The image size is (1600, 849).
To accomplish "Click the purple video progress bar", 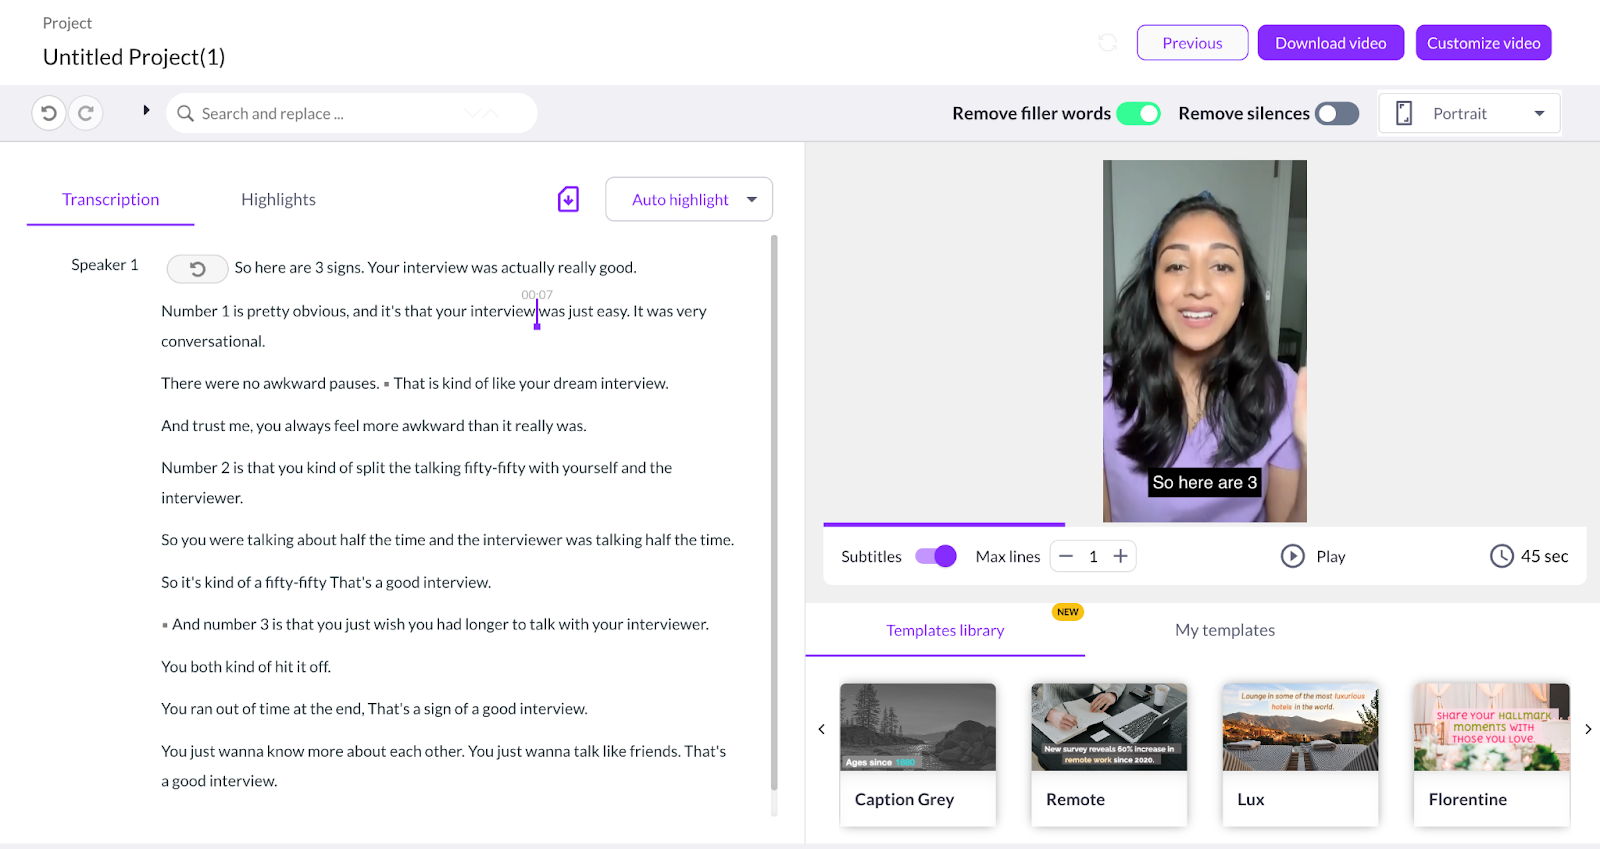I will 944,524.
